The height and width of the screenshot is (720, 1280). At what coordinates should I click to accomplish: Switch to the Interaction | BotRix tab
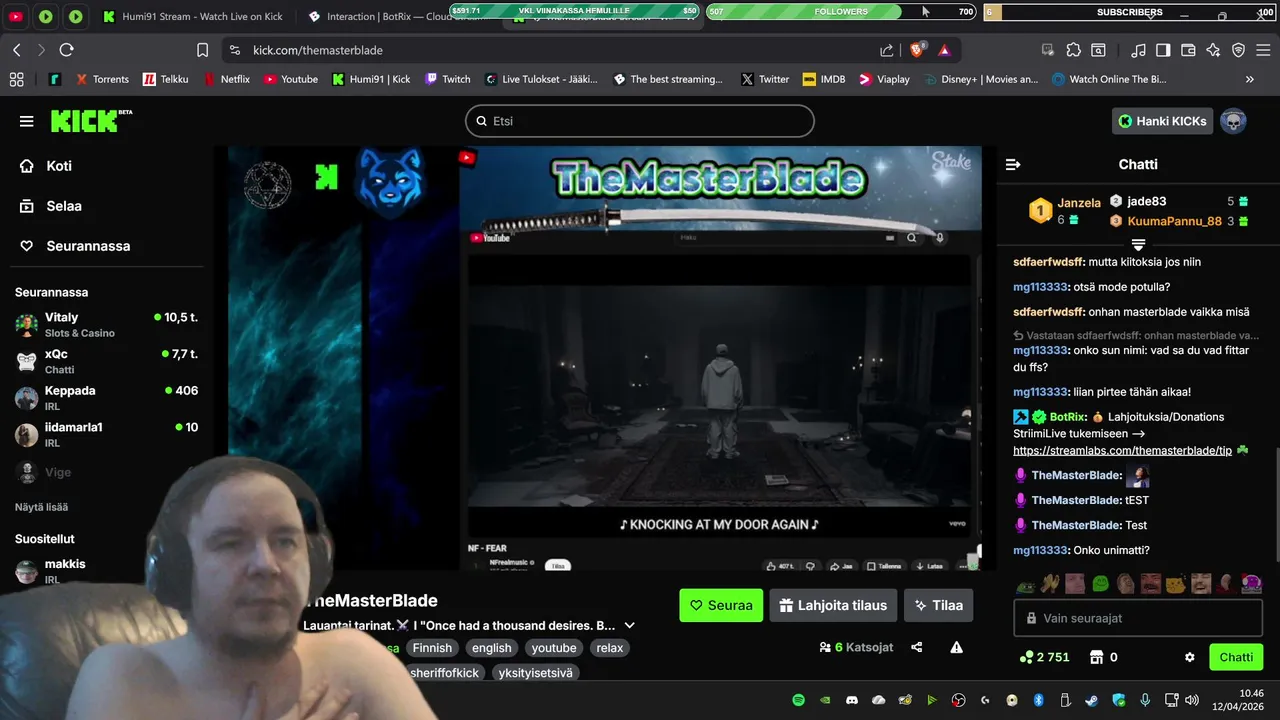tap(400, 16)
